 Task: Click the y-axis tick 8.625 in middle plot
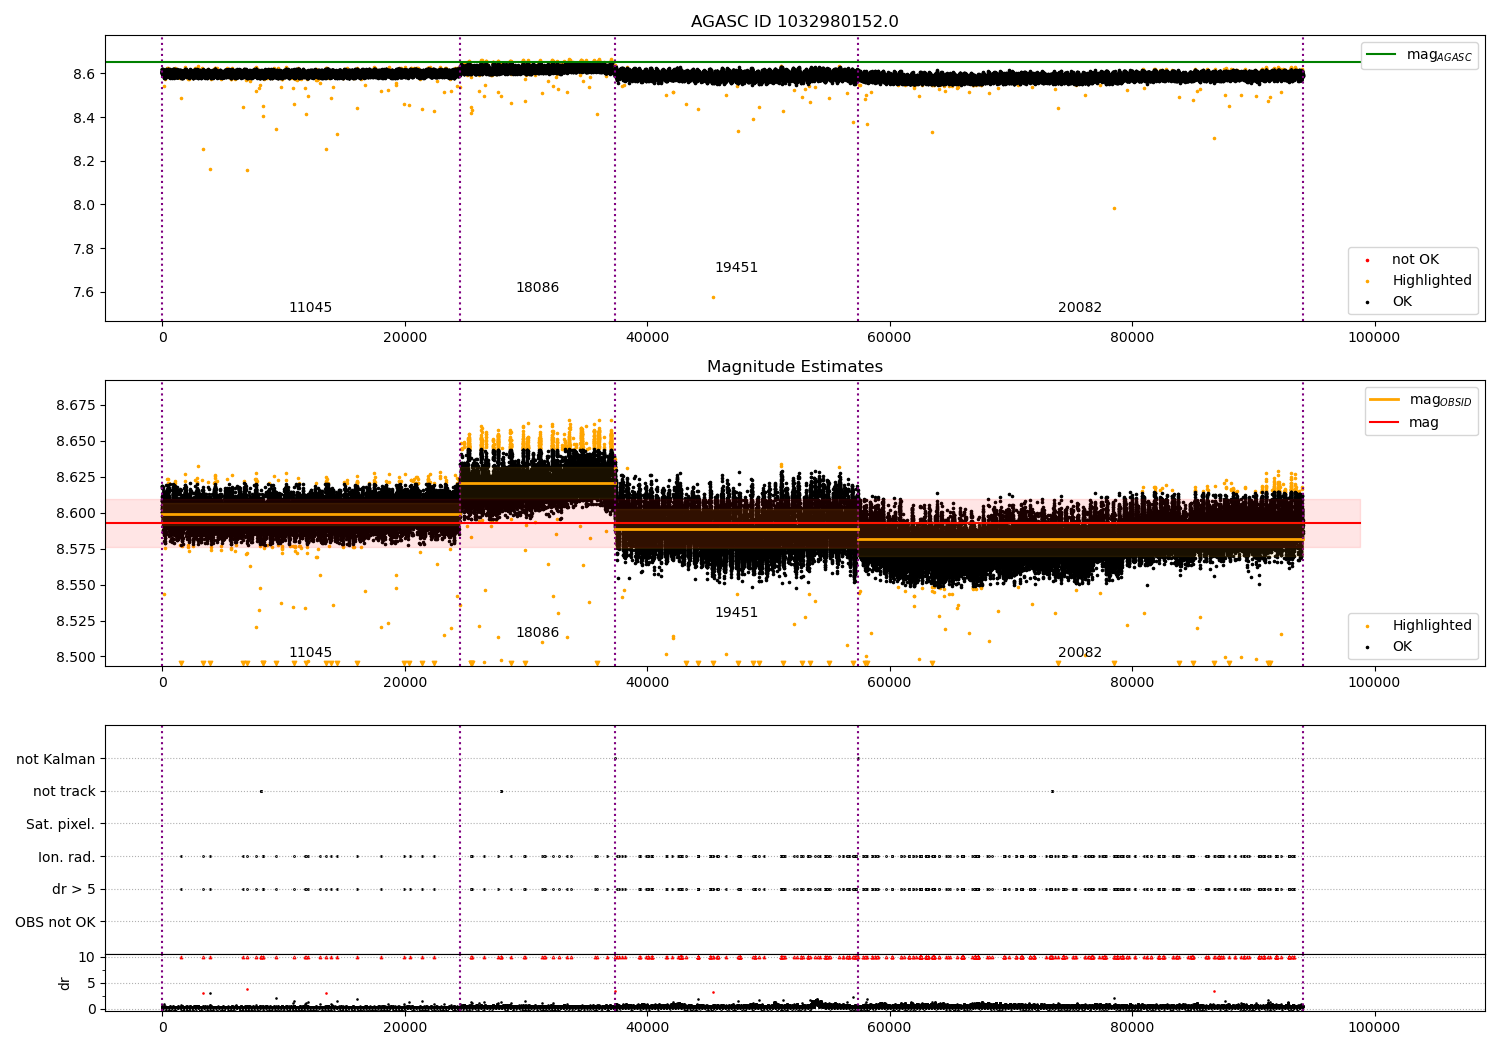click(x=75, y=478)
